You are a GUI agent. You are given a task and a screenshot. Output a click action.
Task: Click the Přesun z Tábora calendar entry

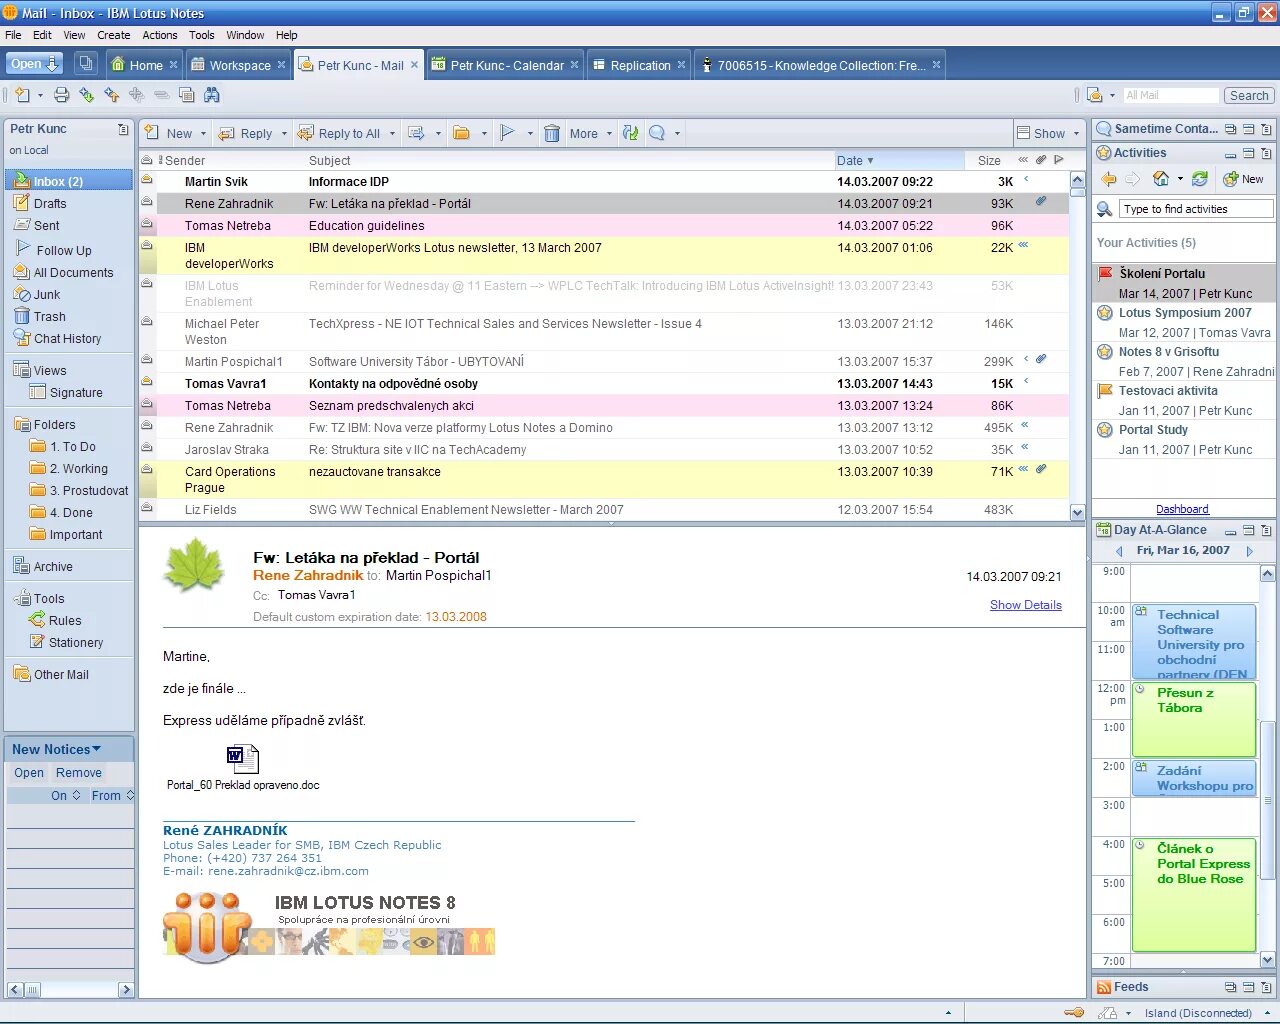[x=1193, y=720]
